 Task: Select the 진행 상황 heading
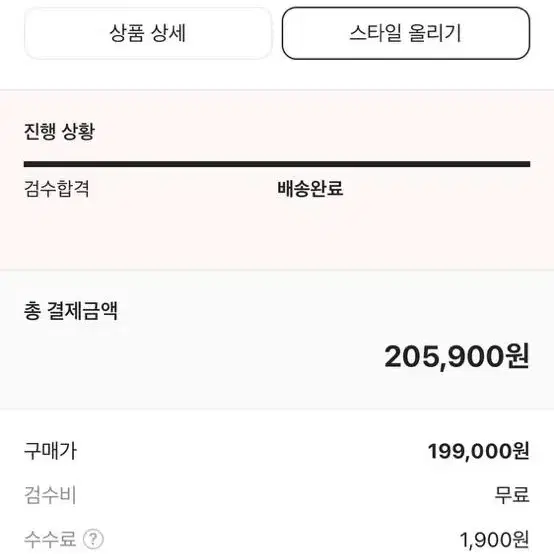(x=59, y=131)
